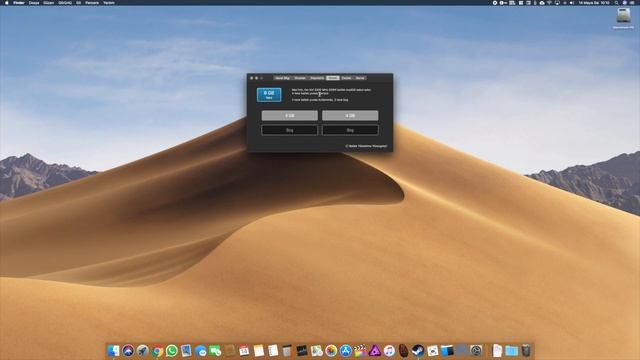Image resolution: width=640 pixels, height=360 pixels.
Task: Open System Preferences gear in dock
Action: (x=476, y=351)
